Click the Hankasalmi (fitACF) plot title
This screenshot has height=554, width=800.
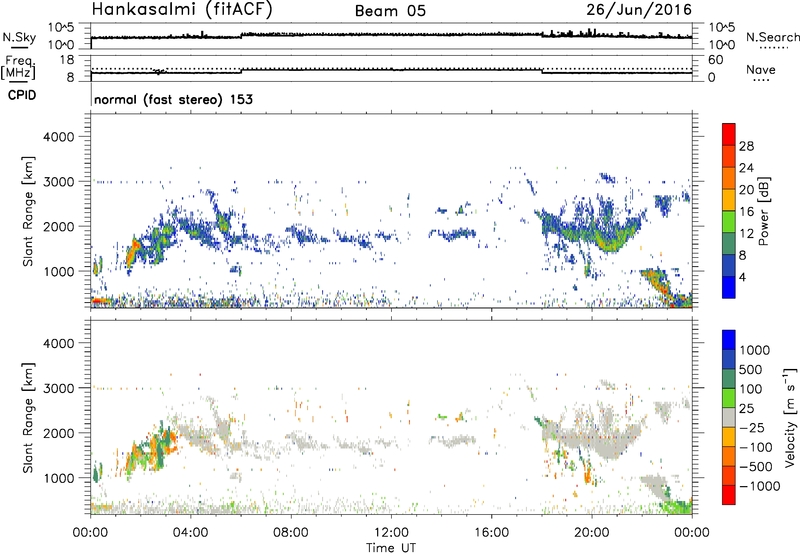click(182, 10)
